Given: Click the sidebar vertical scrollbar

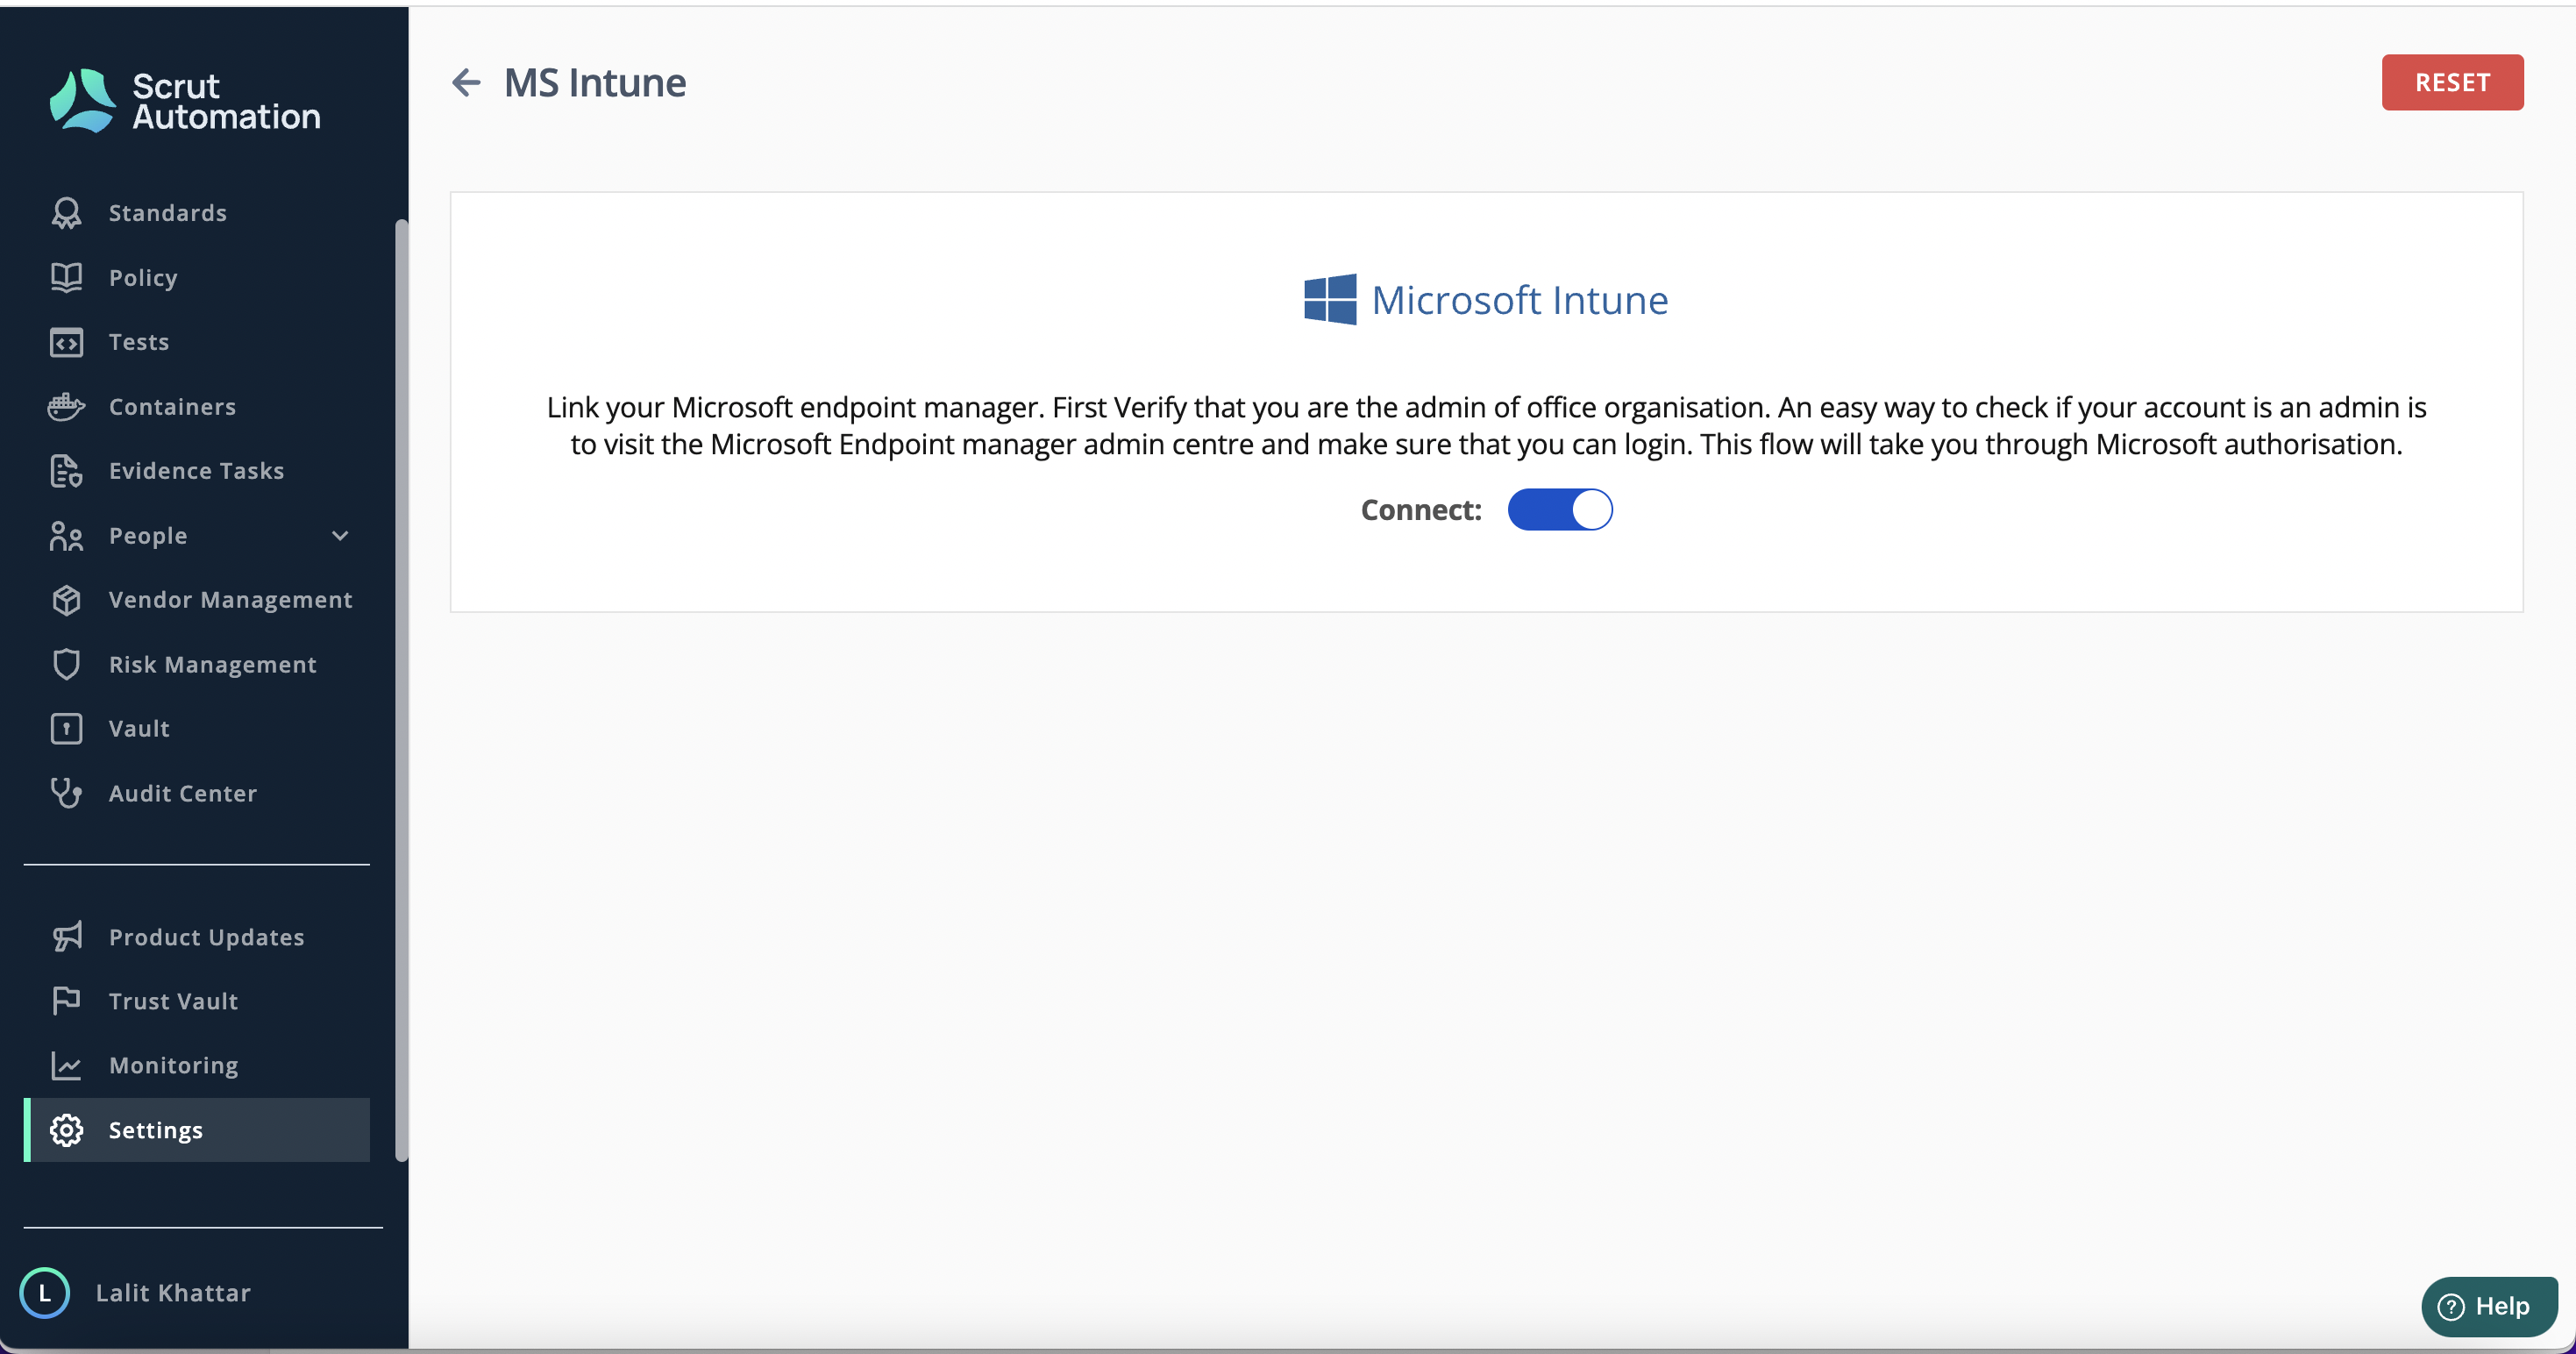Looking at the screenshot, I should click(402, 690).
